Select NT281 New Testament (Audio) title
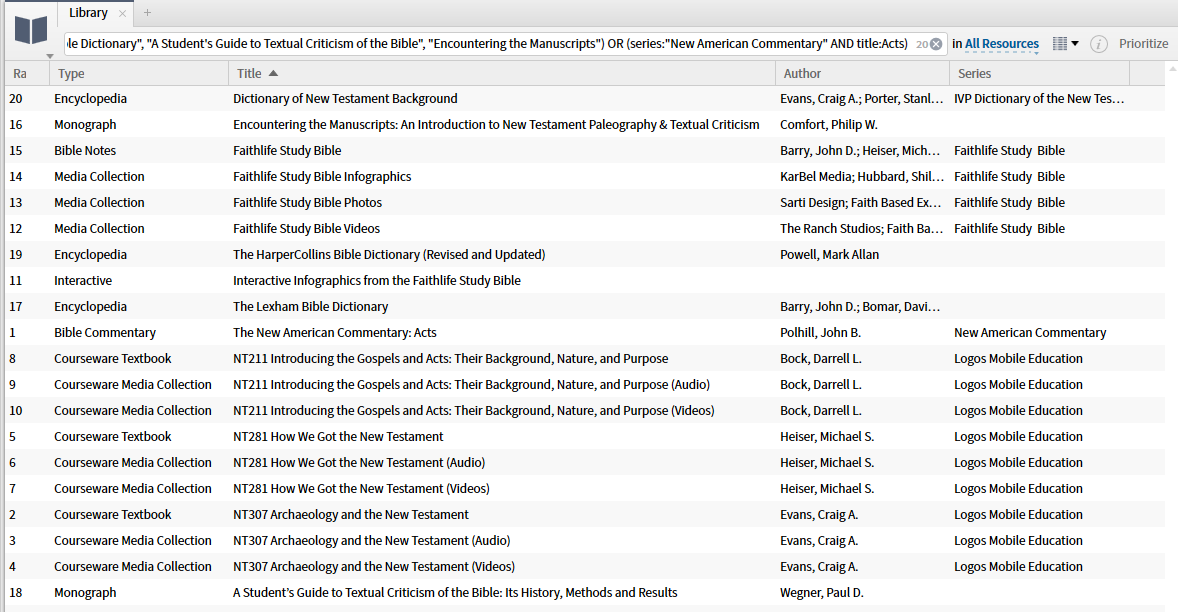Image resolution: width=1178 pixels, height=612 pixels. click(359, 463)
